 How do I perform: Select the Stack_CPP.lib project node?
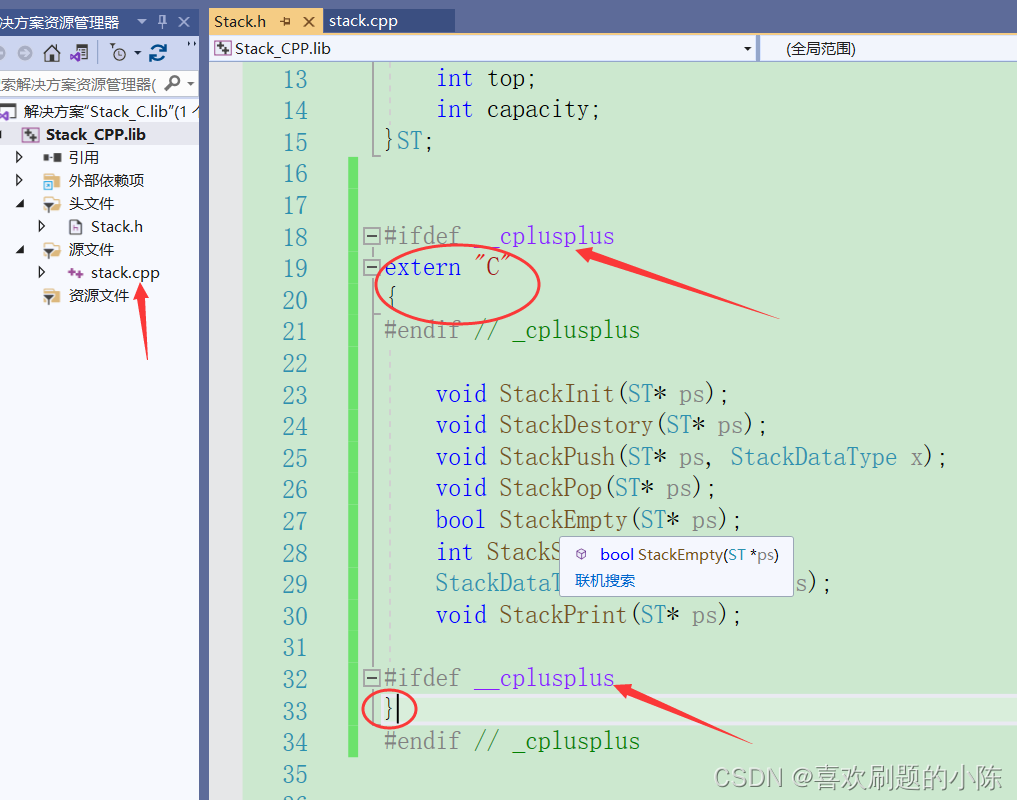coord(95,134)
